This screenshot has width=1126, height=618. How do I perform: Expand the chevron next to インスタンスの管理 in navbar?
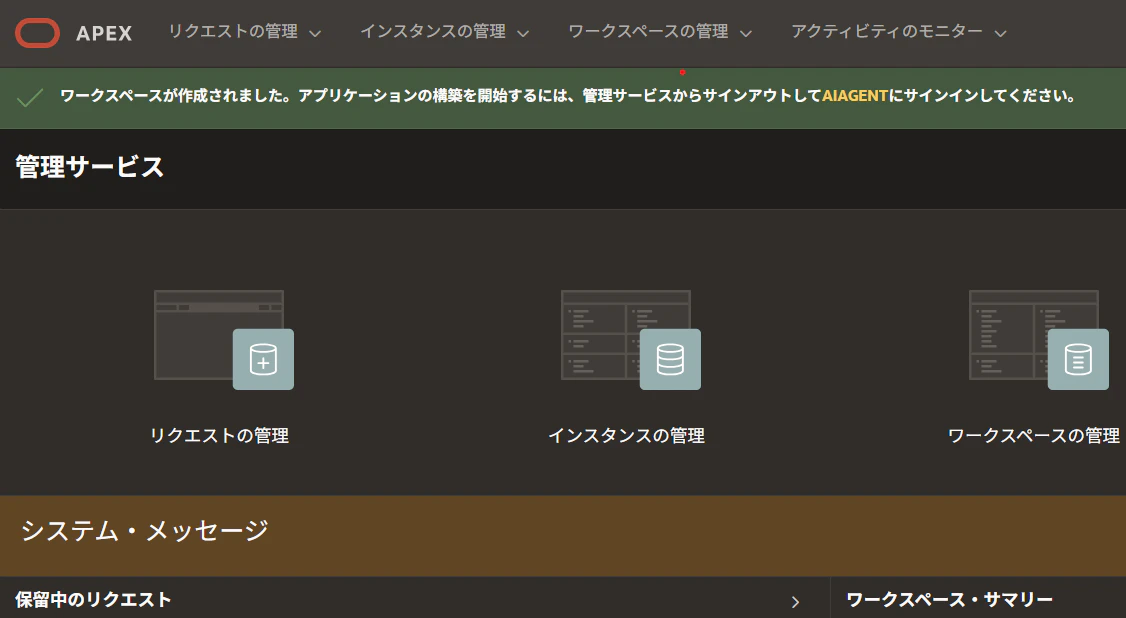(523, 33)
